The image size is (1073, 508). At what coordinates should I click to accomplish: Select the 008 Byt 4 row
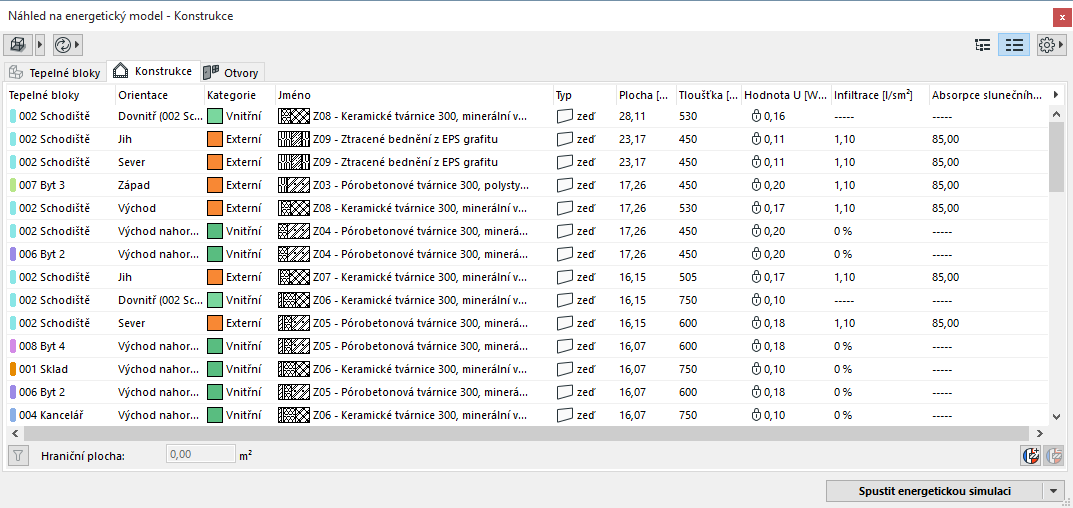click(527, 346)
